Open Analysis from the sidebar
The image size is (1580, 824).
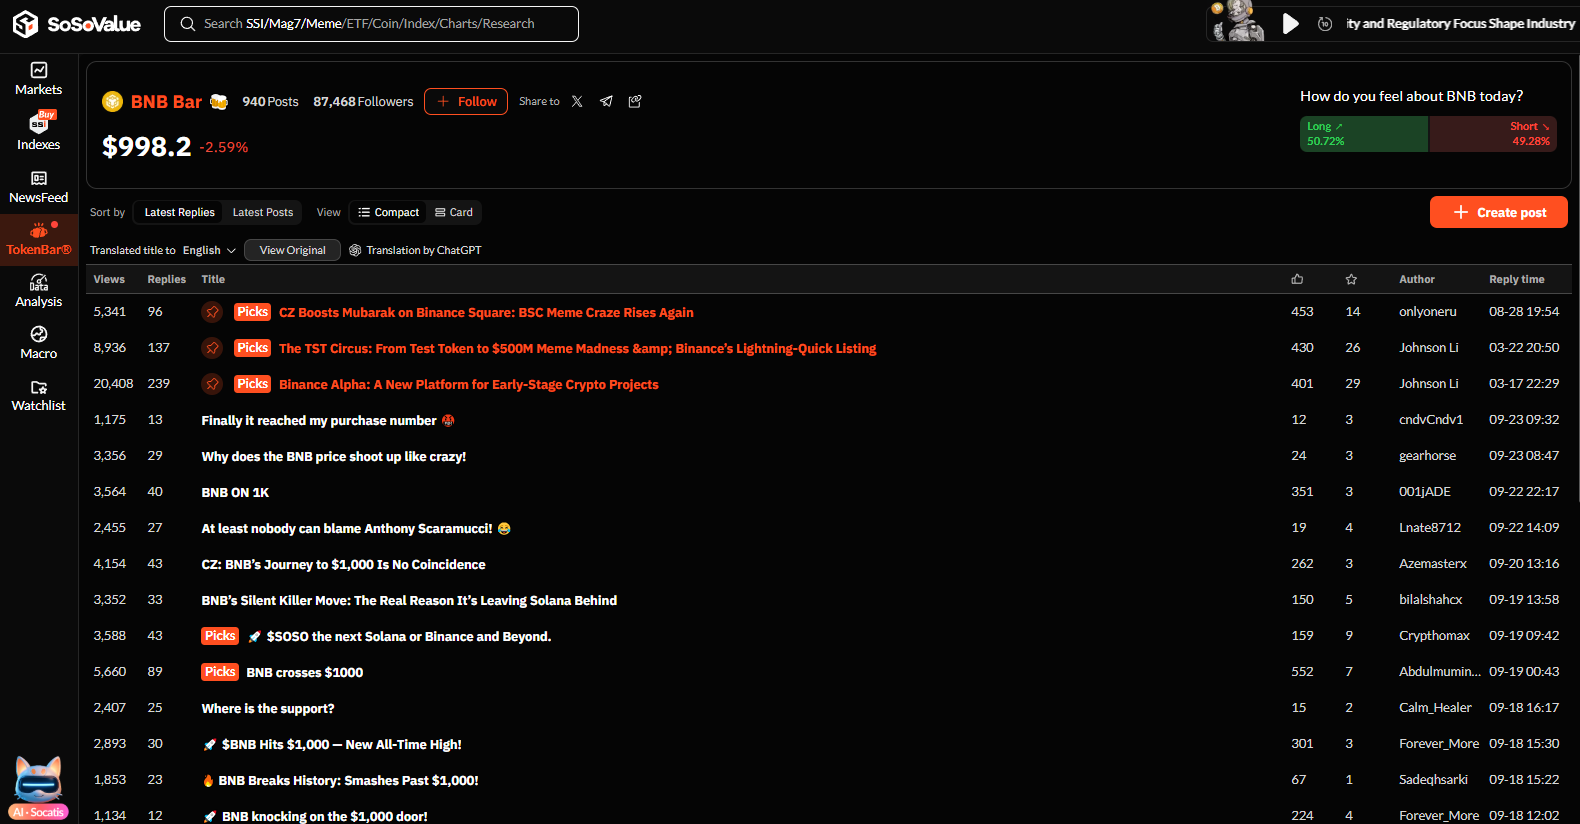pyautogui.click(x=38, y=291)
